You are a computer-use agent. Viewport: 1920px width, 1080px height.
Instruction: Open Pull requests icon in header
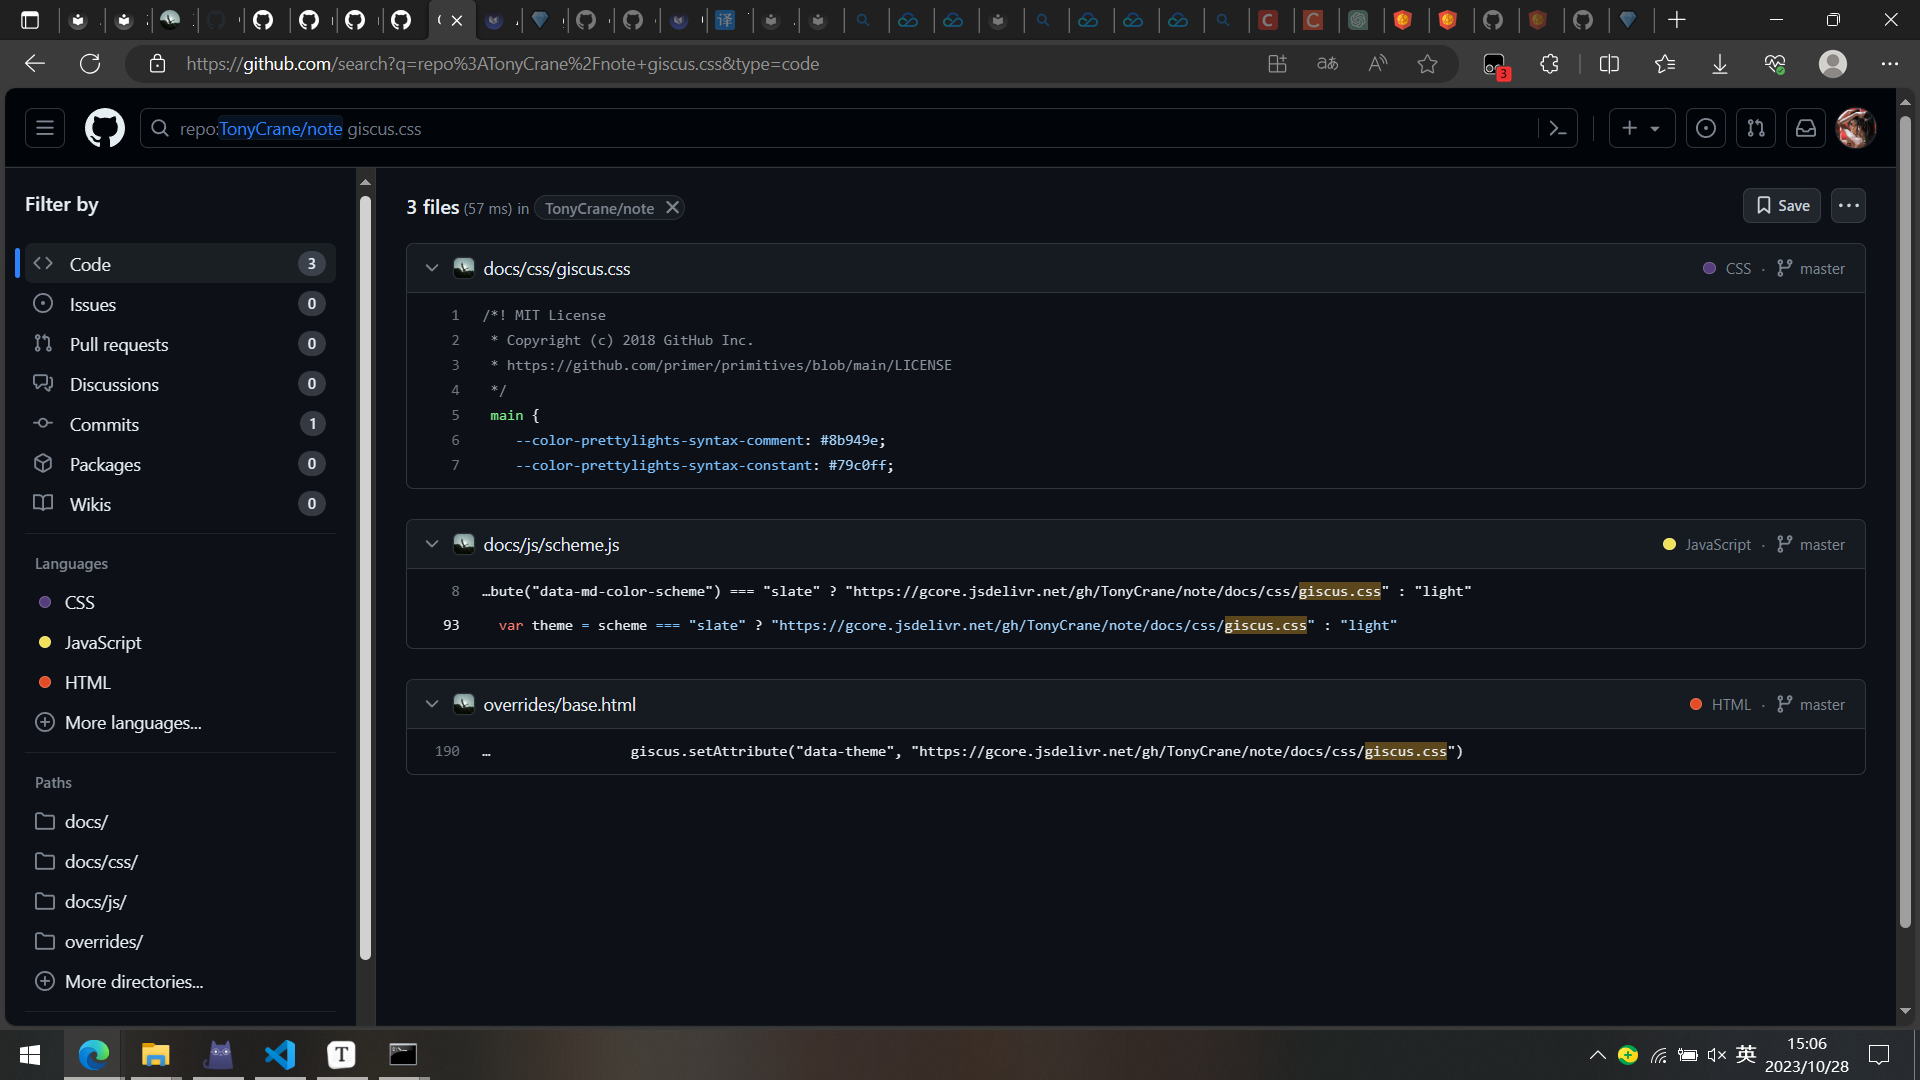(1756, 128)
